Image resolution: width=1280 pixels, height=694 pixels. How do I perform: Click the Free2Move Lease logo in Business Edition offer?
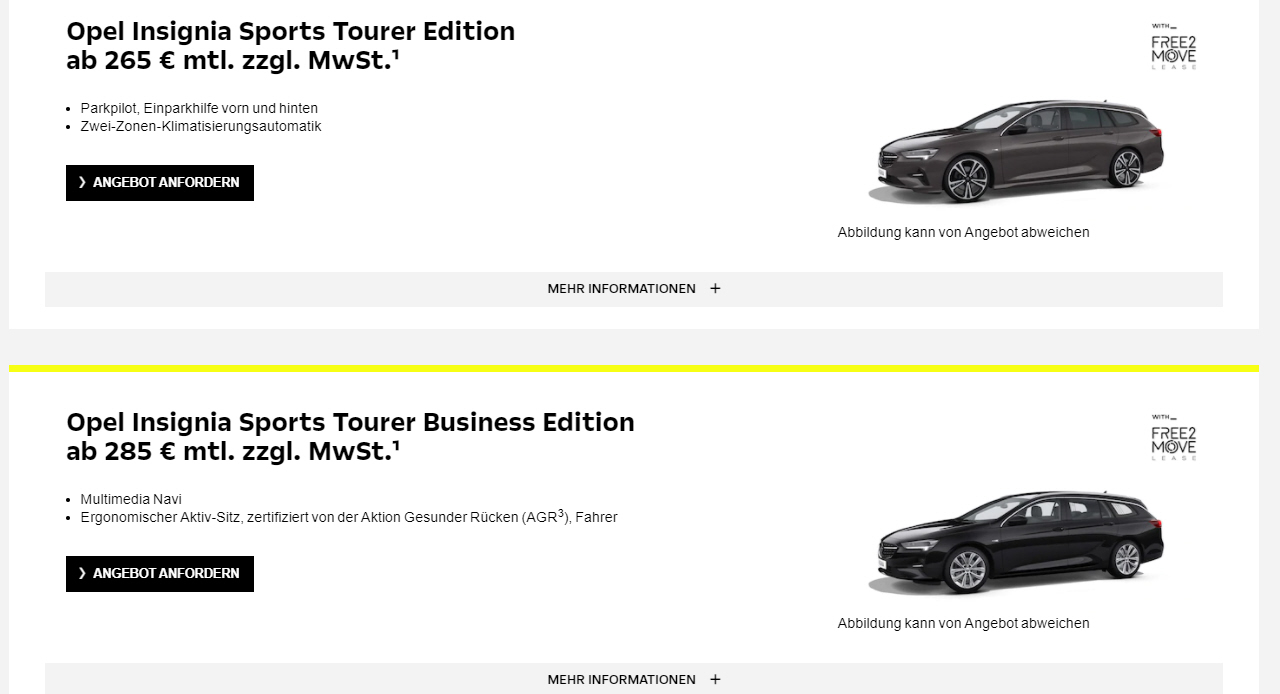tap(1173, 437)
